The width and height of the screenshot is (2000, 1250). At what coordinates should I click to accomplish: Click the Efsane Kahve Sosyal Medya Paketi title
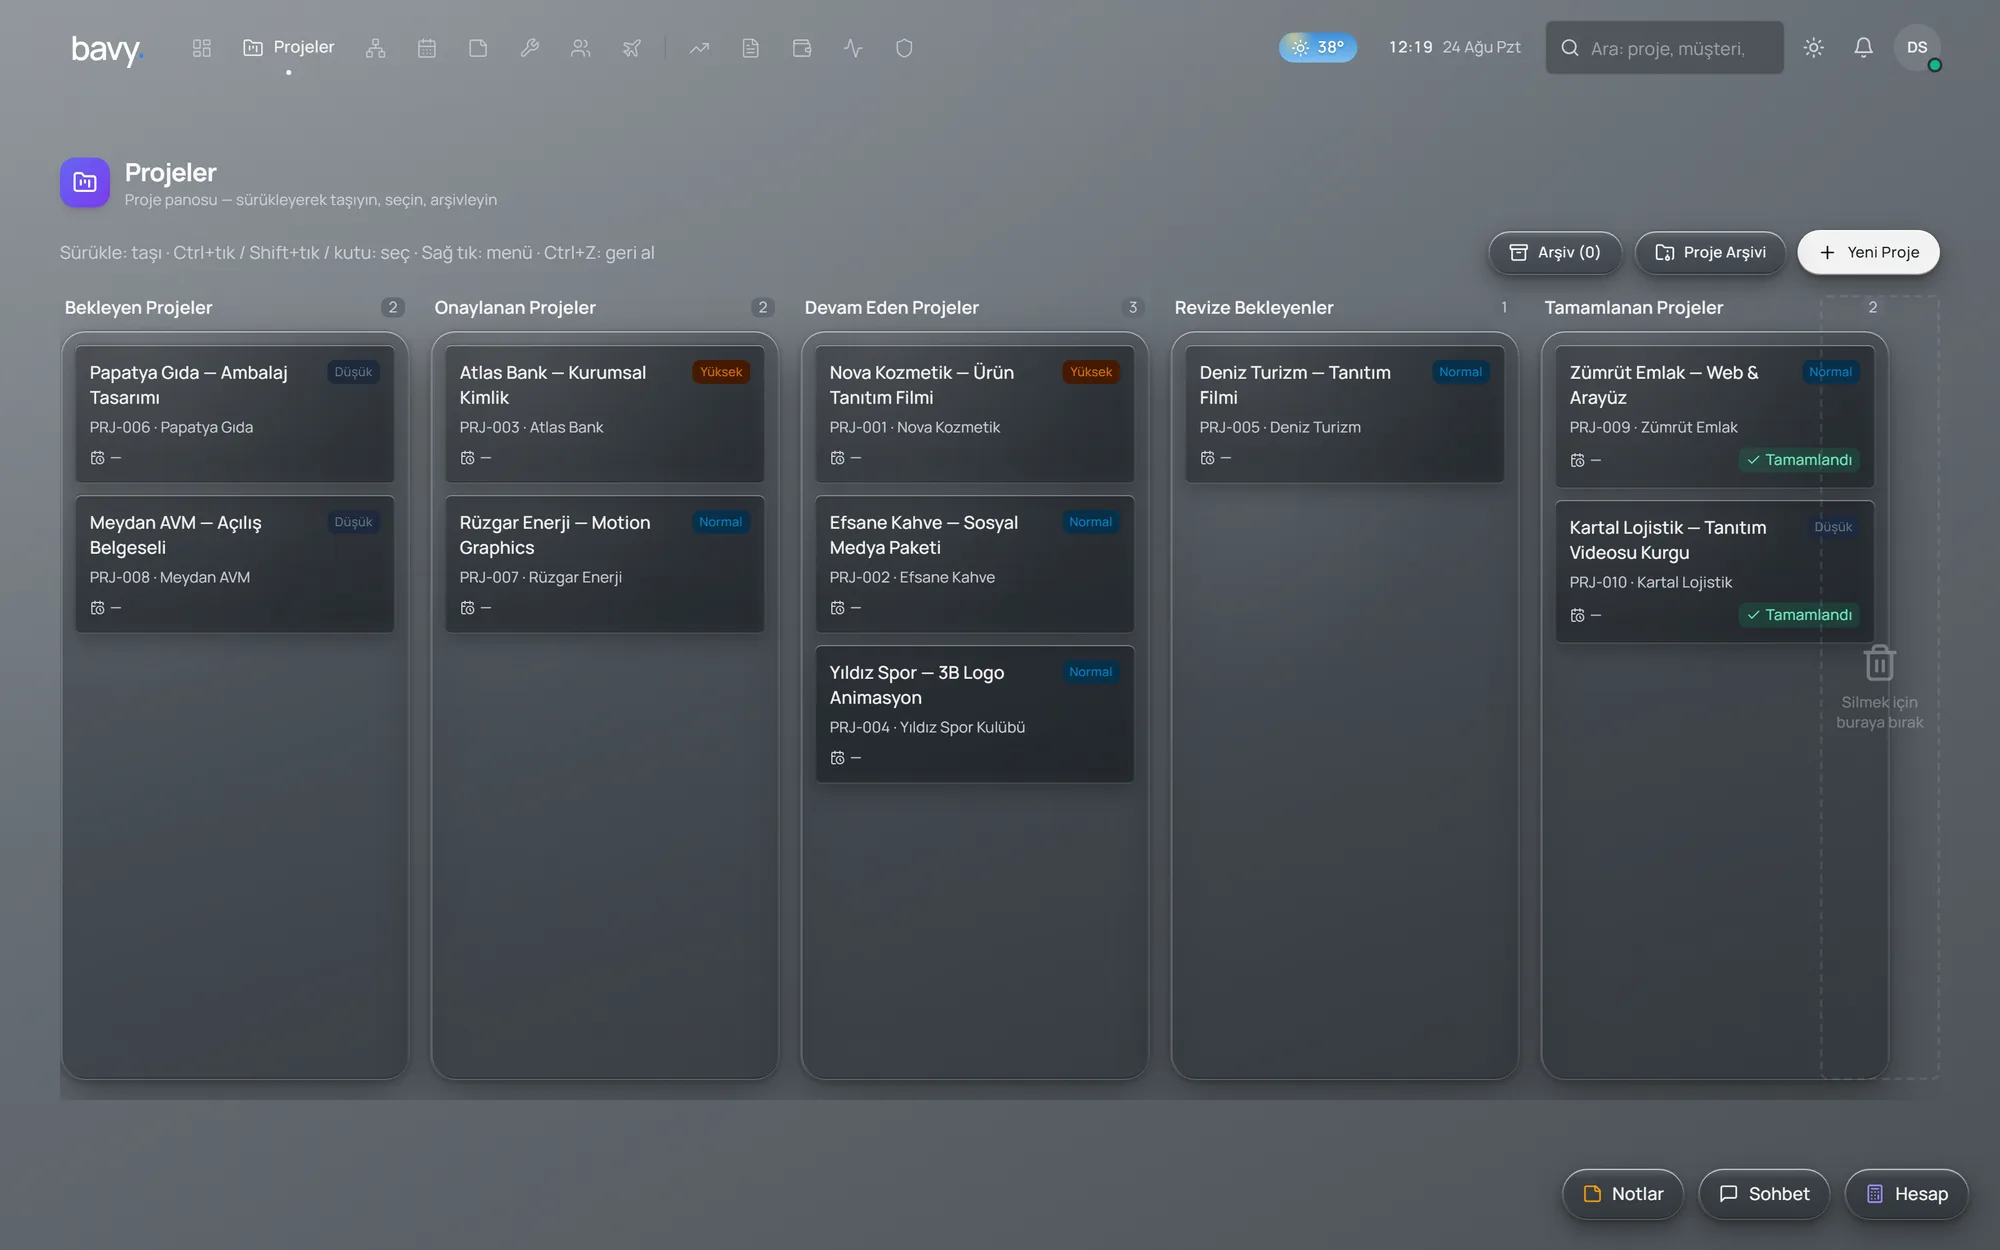pyautogui.click(x=924, y=535)
